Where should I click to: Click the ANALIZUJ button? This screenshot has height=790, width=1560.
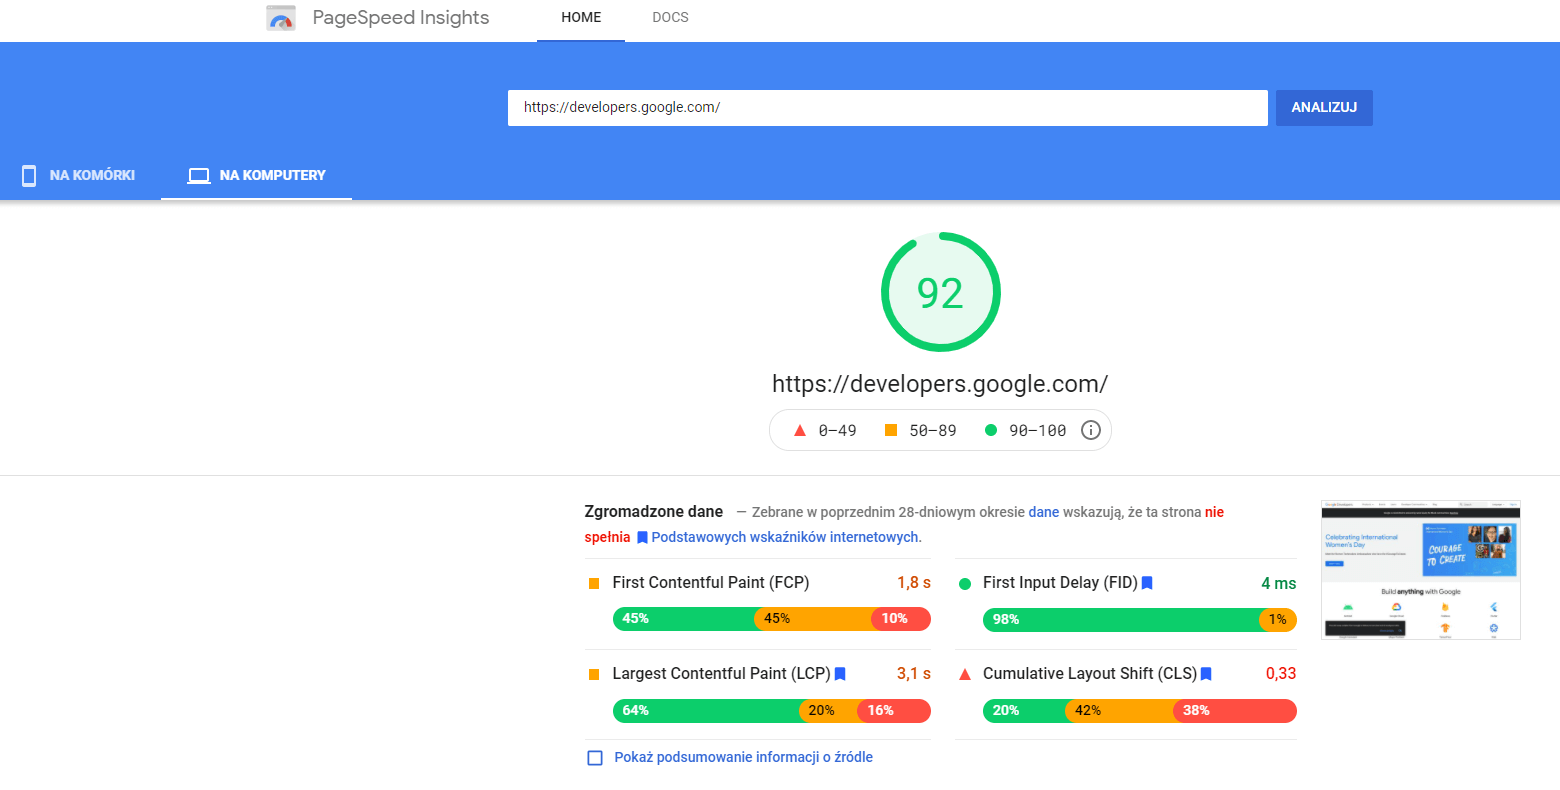1324,108
